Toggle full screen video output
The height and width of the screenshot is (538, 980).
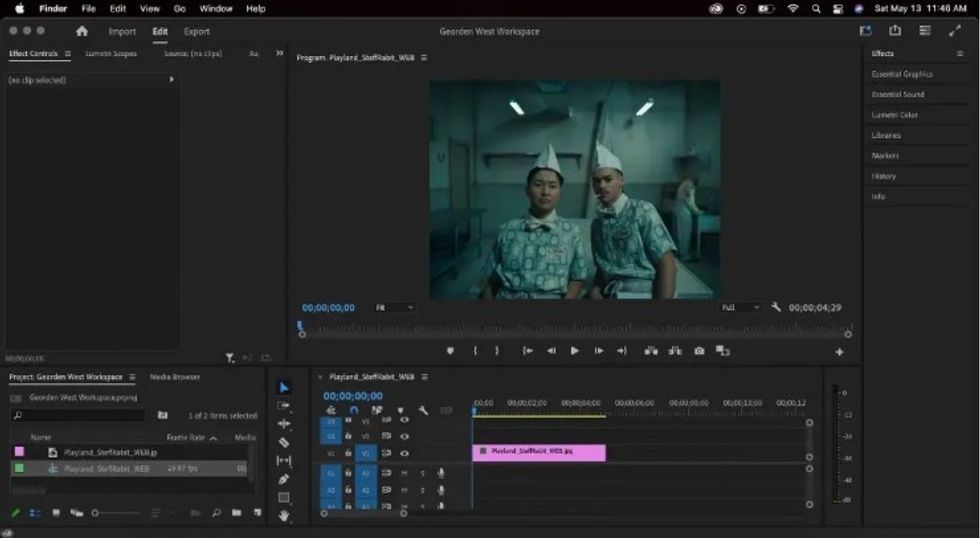coord(954,31)
